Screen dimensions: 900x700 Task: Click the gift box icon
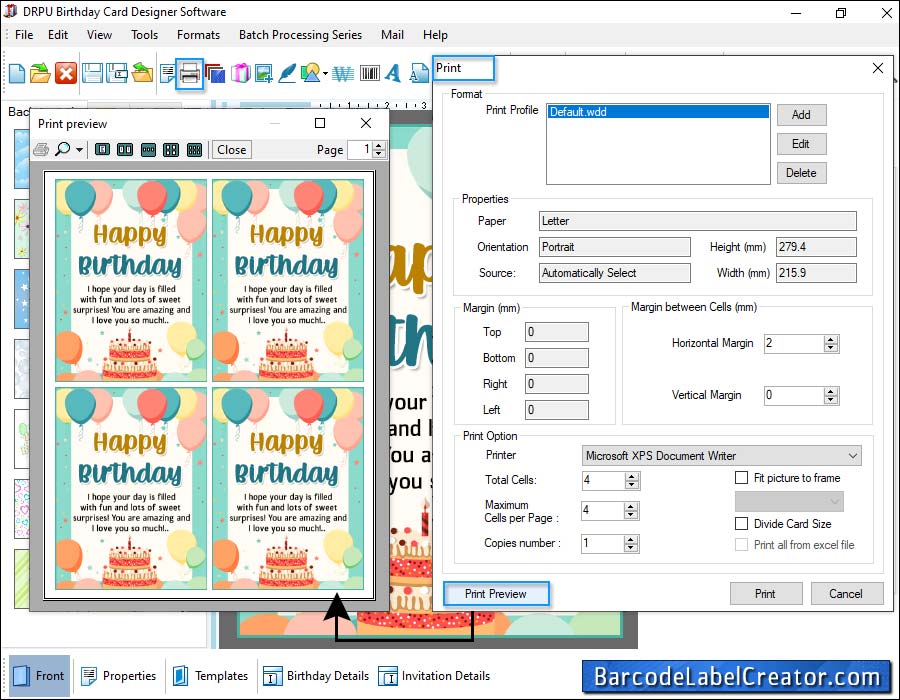tap(240, 73)
